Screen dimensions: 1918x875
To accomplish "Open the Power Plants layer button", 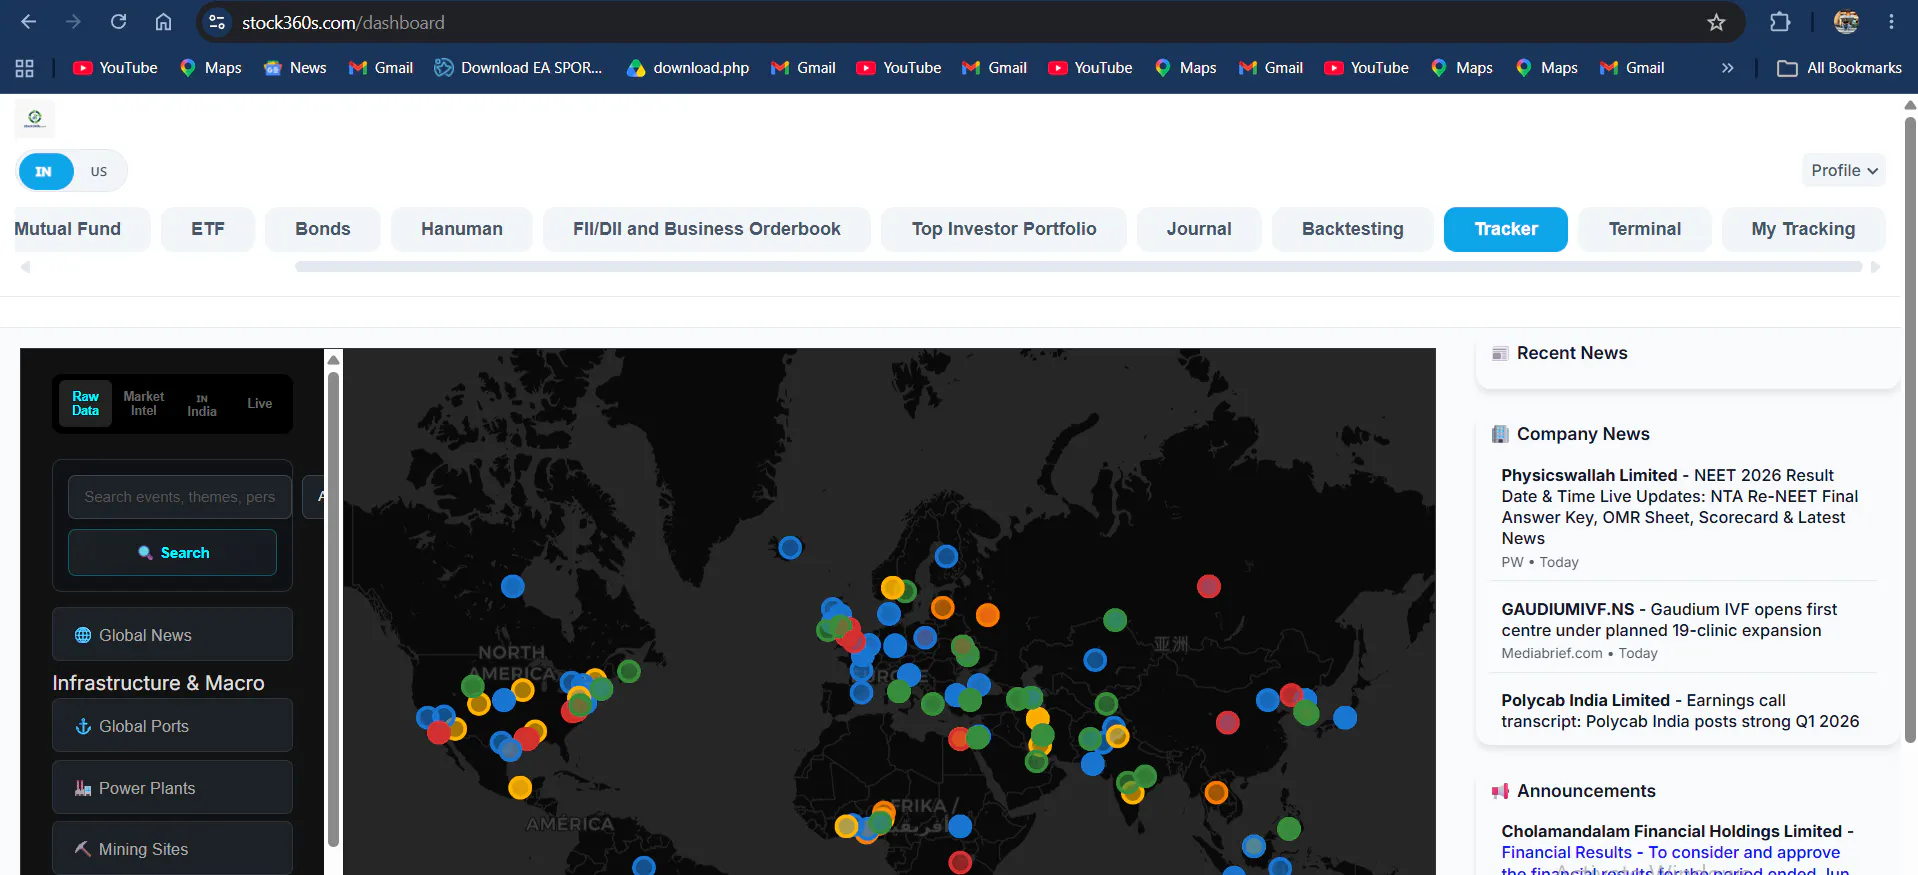I will tap(172, 787).
